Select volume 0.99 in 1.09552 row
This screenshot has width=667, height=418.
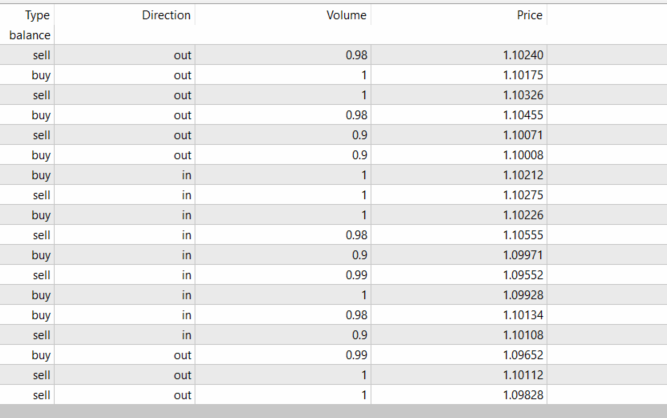click(x=356, y=275)
